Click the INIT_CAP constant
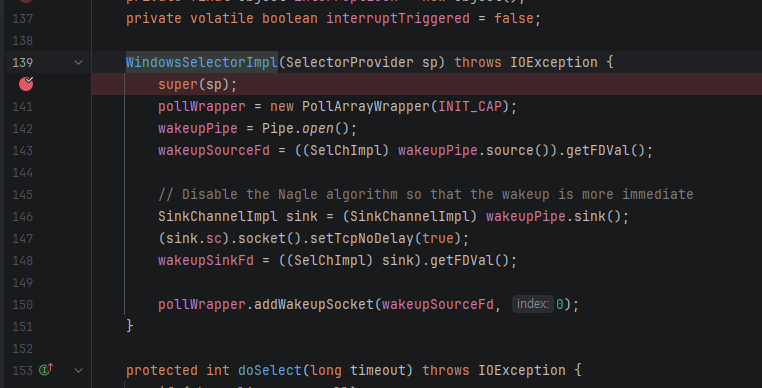The height and width of the screenshot is (388, 762). [470, 106]
